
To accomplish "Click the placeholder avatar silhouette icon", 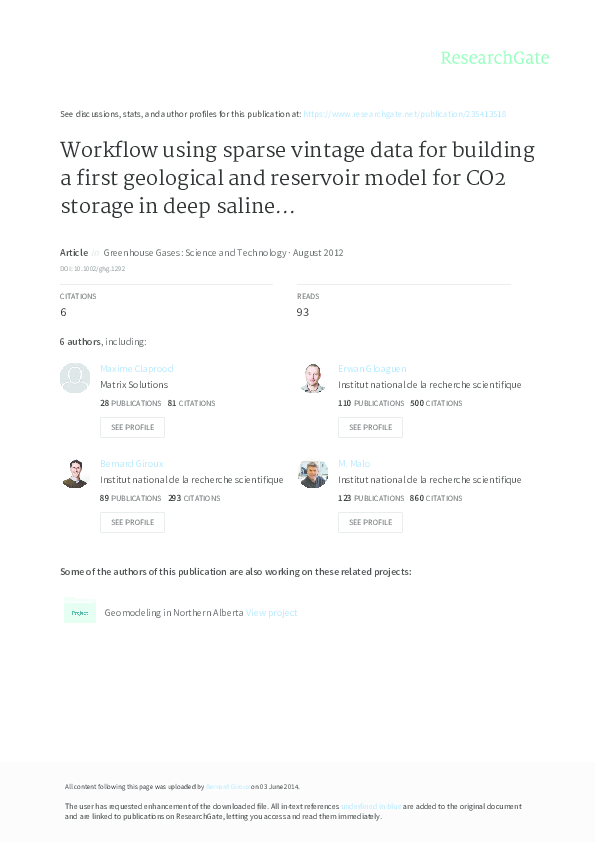I will pos(75,378).
